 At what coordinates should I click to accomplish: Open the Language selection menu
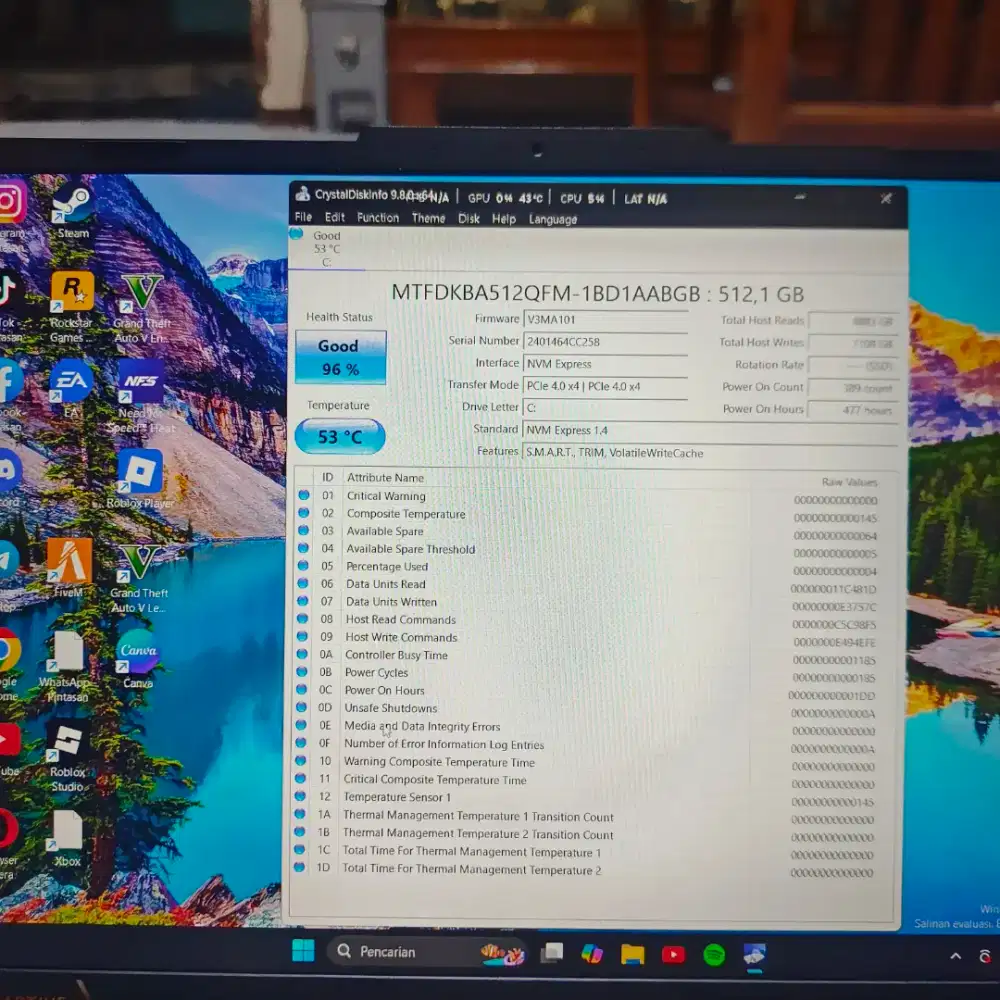pyautogui.click(x=552, y=218)
